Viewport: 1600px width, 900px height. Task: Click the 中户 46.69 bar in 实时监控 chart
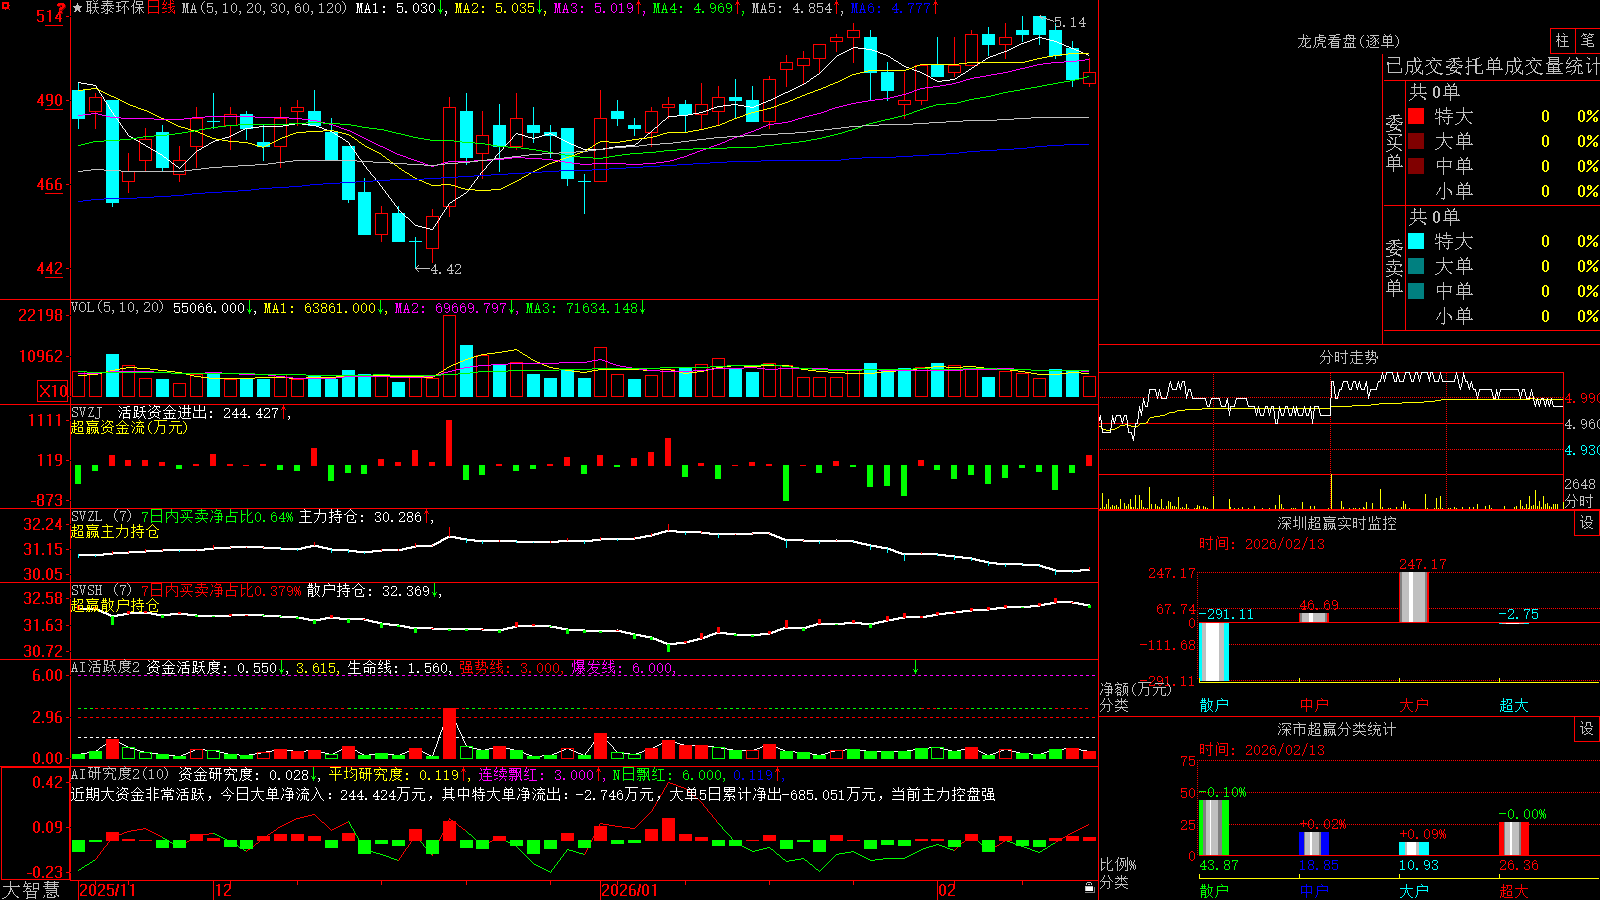tap(1314, 617)
